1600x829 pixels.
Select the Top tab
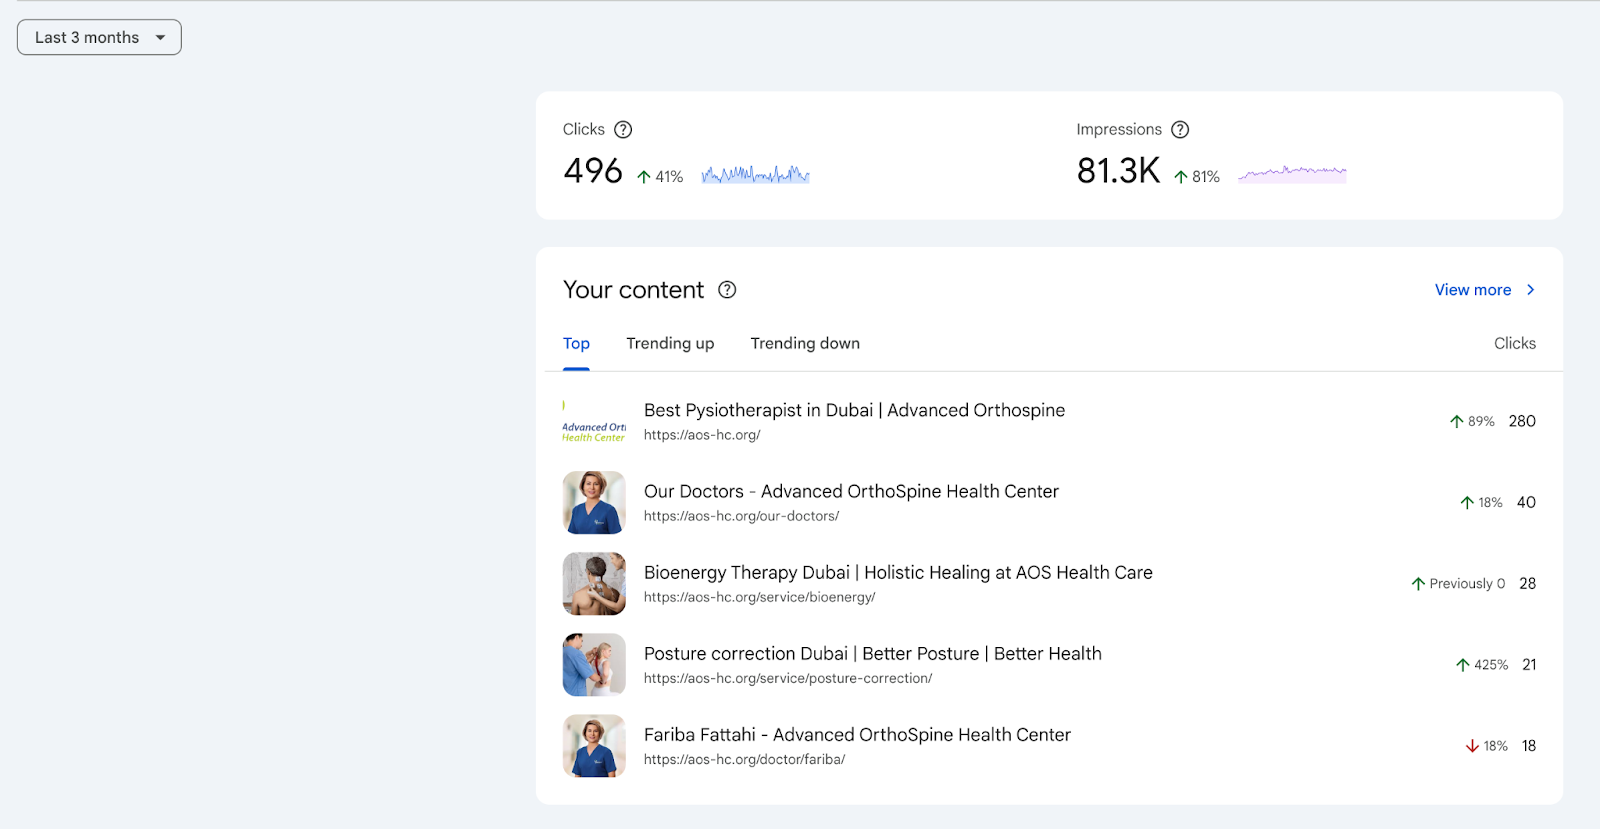point(576,343)
